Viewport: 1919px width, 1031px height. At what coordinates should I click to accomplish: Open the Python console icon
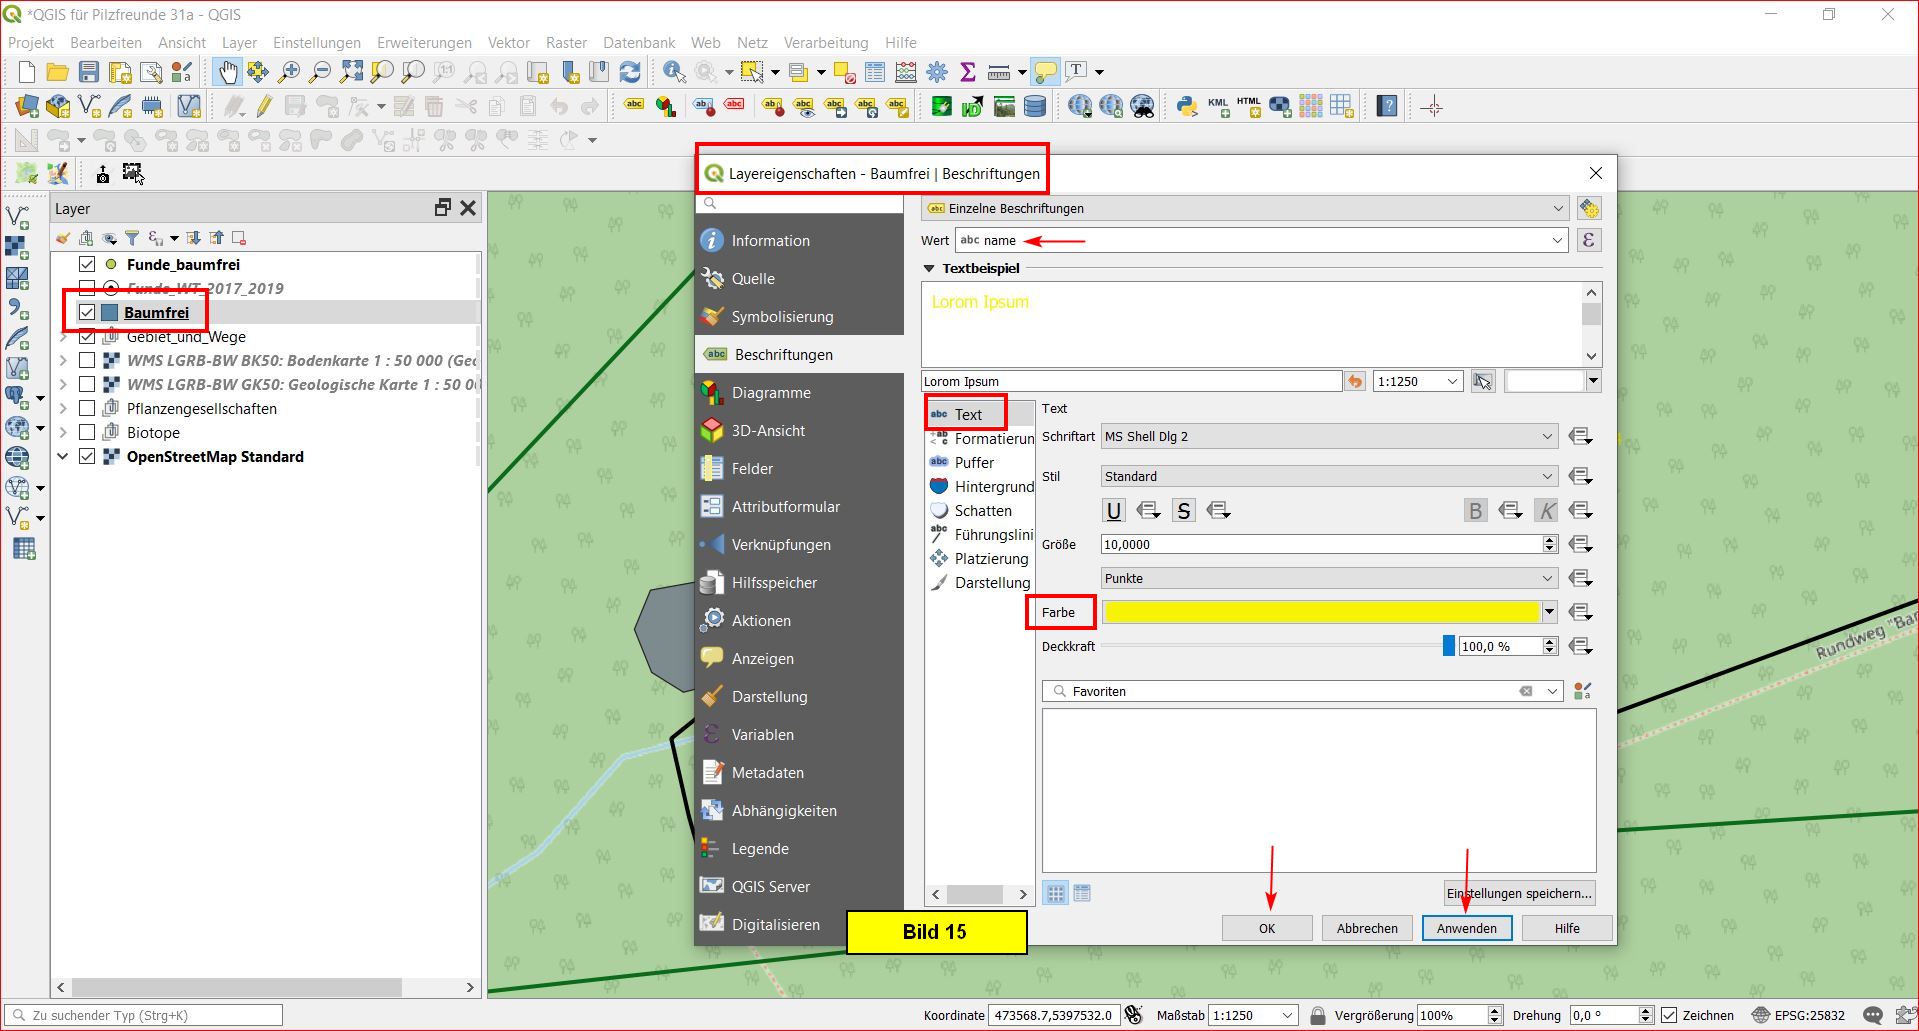1186,106
